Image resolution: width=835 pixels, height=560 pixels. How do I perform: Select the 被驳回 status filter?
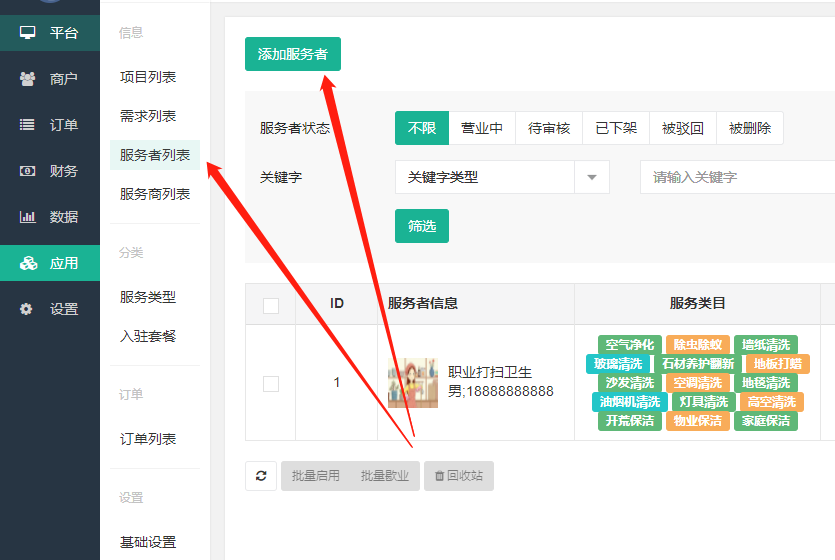[x=683, y=128]
